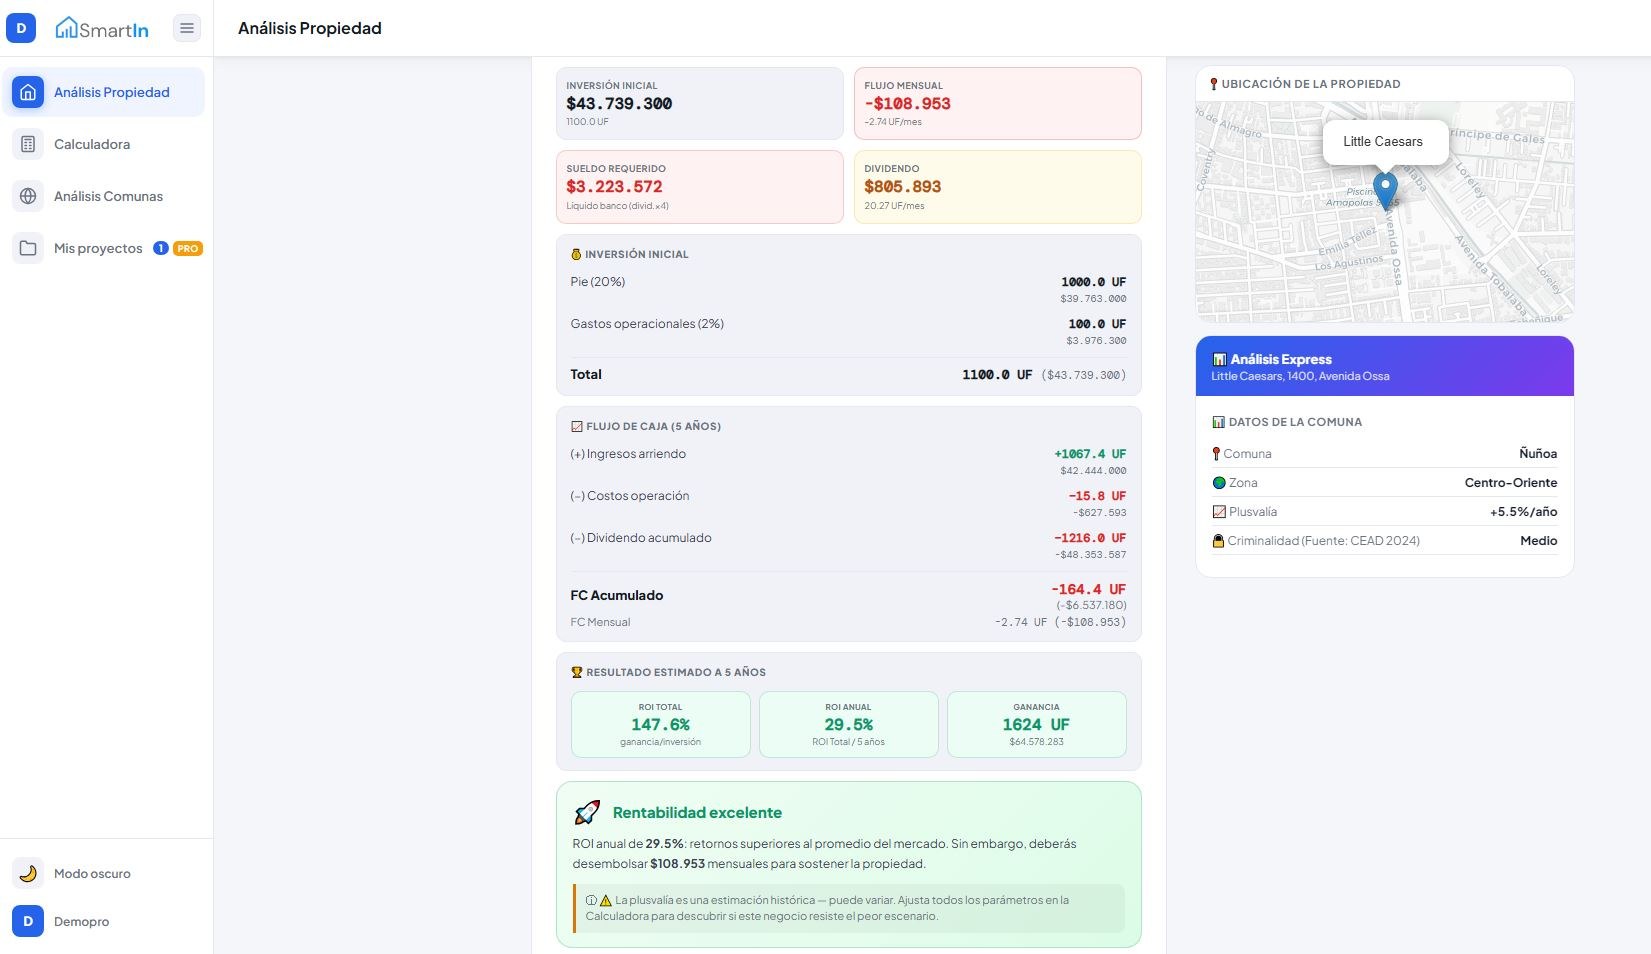This screenshot has height=954, width=1651.
Task: Click the trophy icon beside Resultado Estimado
Action: 577,672
